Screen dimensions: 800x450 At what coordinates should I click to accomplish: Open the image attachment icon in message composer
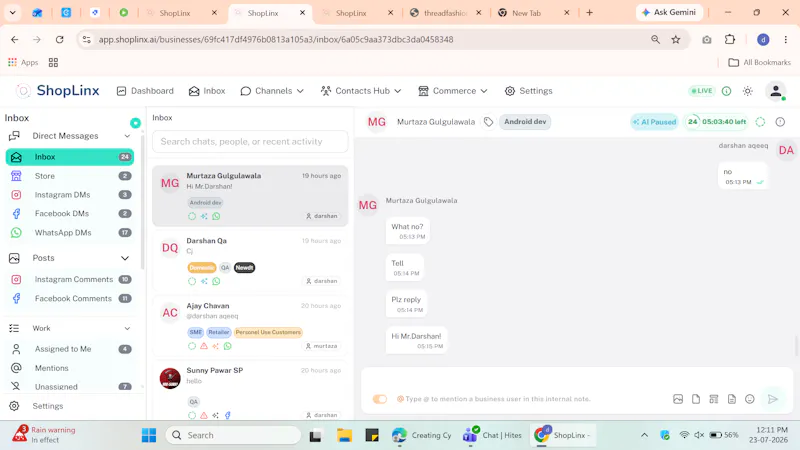(x=678, y=399)
